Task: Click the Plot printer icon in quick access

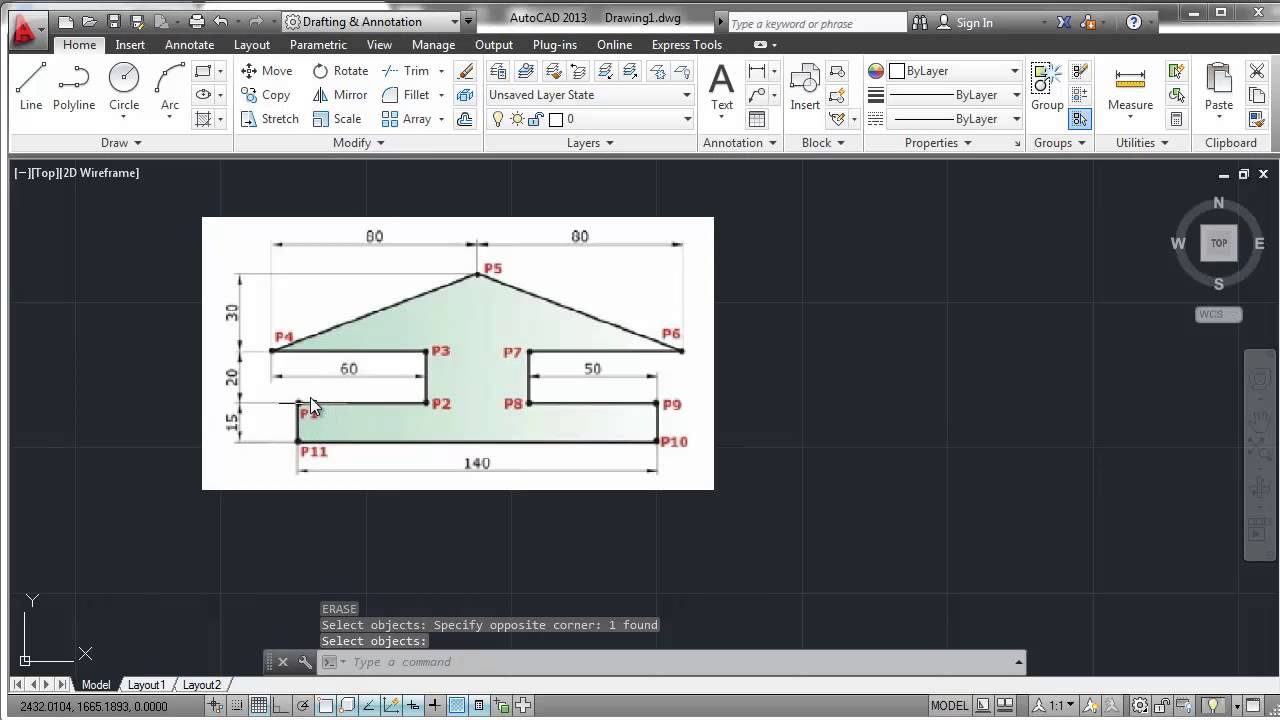Action: [x=196, y=21]
